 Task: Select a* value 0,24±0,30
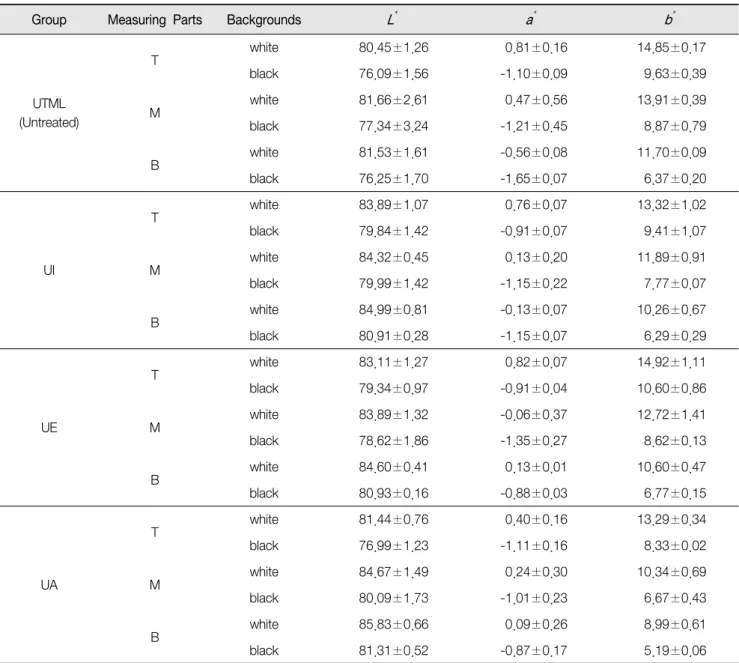(536, 572)
